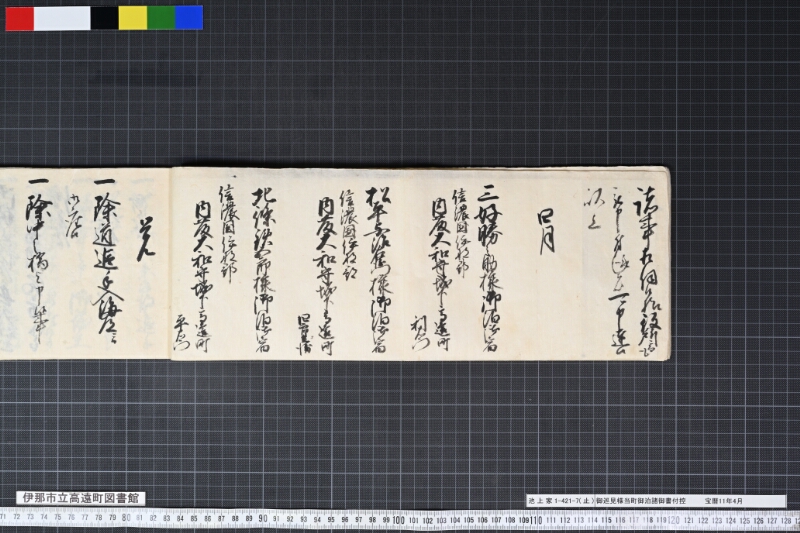Click the manuscript column starting with 三好勝
The image size is (800, 533).
click(488, 267)
